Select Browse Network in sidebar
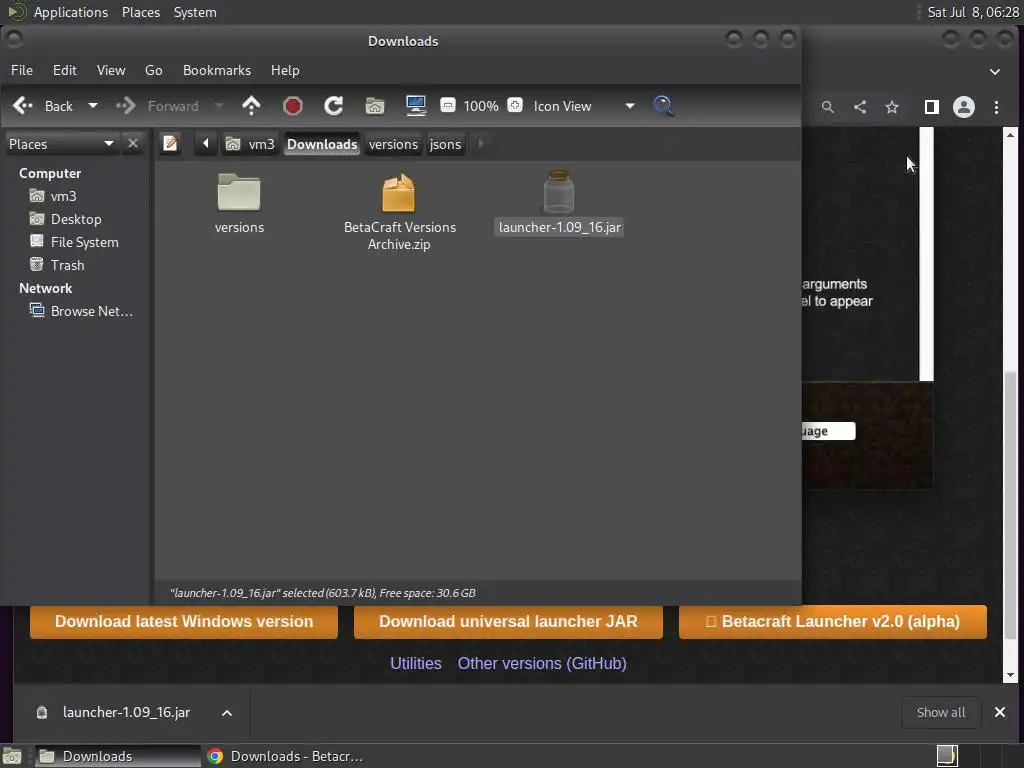 [82, 312]
